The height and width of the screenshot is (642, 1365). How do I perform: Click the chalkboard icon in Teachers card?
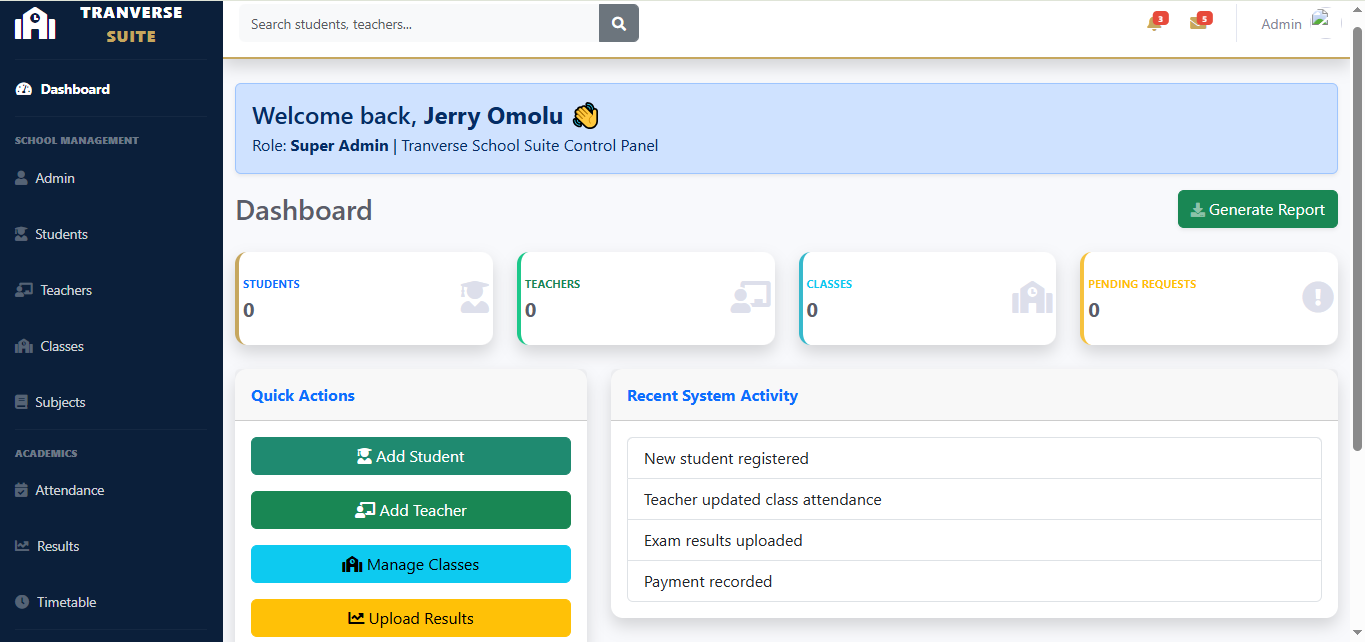coord(750,298)
